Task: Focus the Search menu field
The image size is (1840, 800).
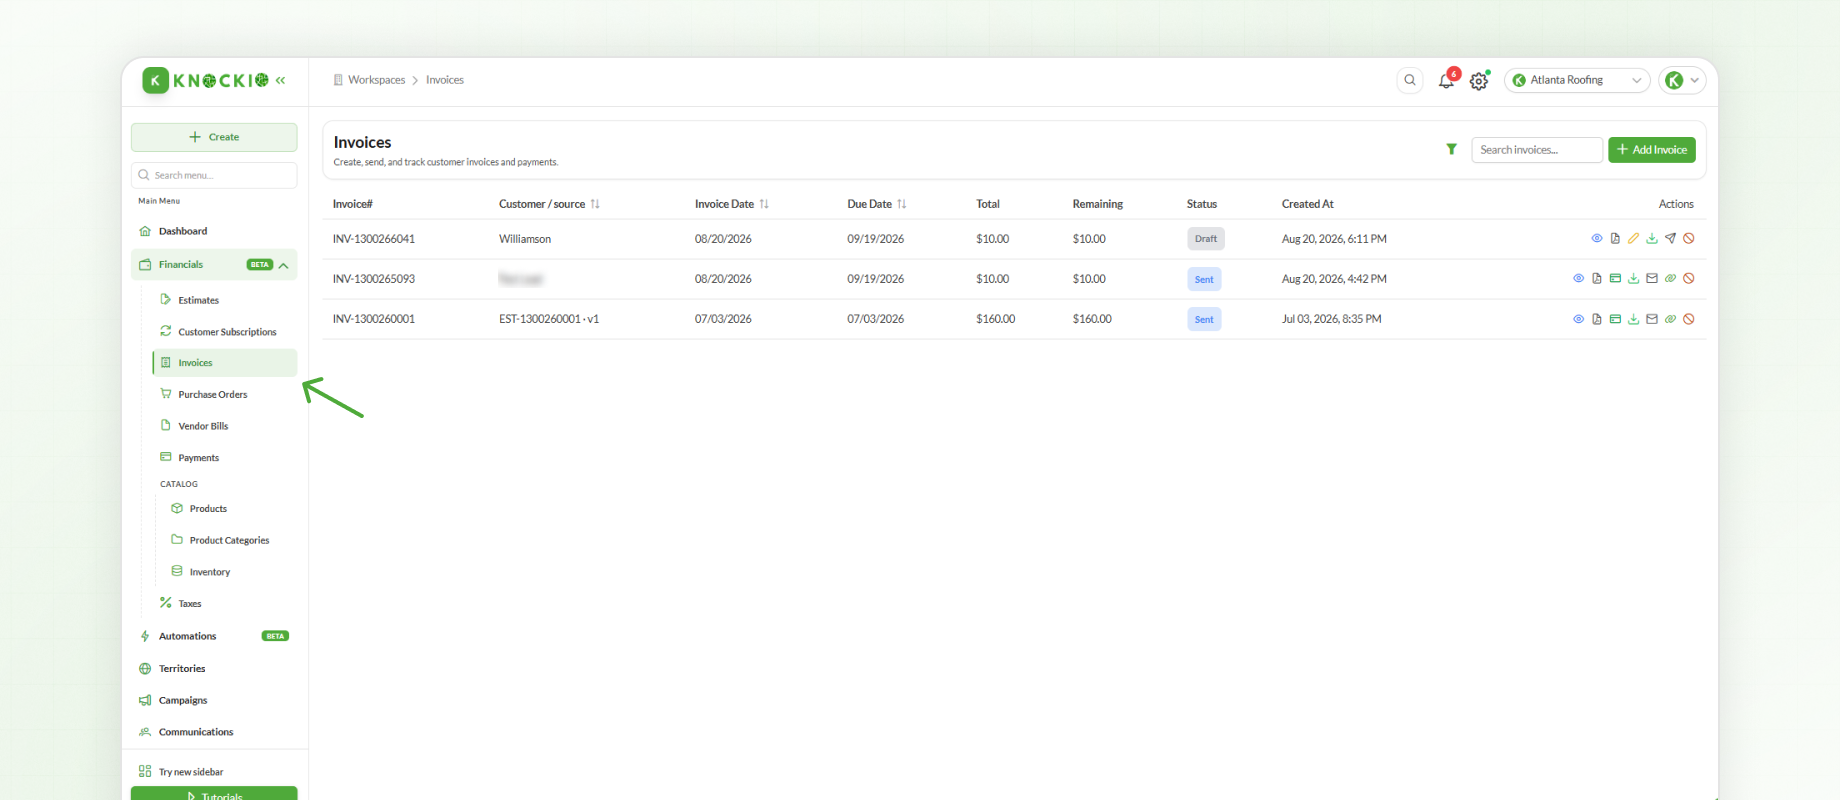Action: coord(214,175)
